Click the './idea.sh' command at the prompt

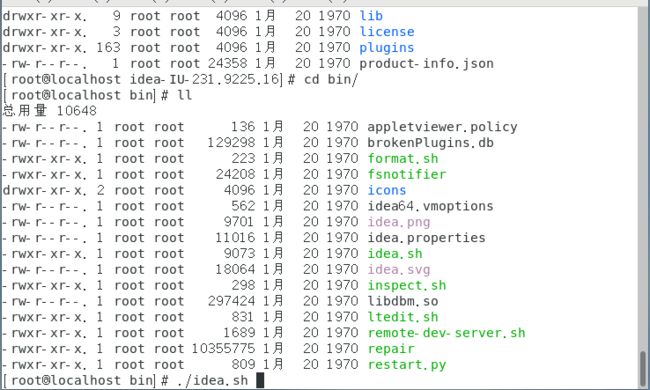(x=212, y=380)
